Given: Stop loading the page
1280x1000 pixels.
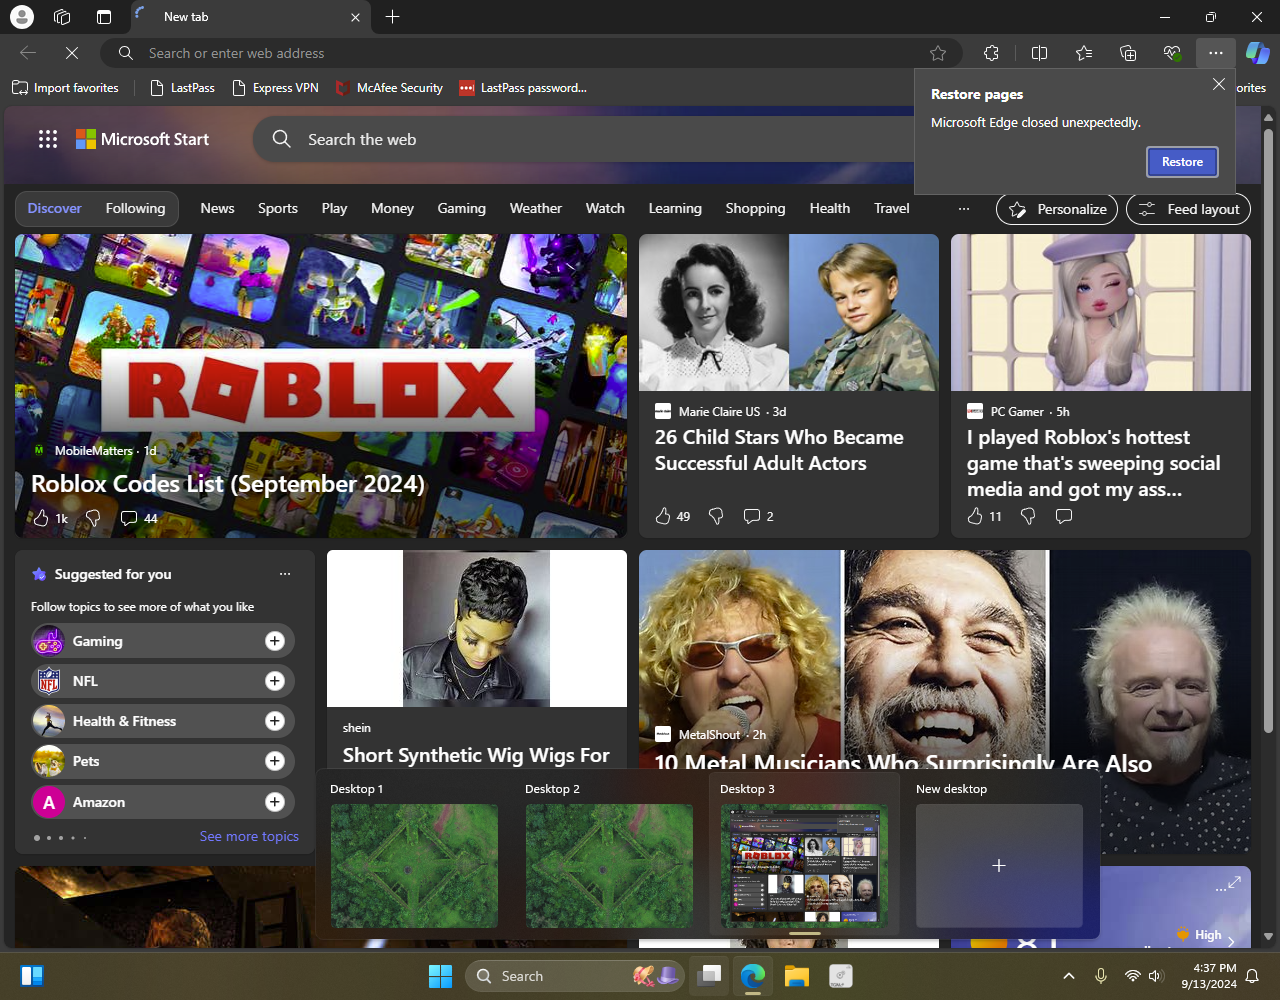Looking at the screenshot, I should 72,53.
